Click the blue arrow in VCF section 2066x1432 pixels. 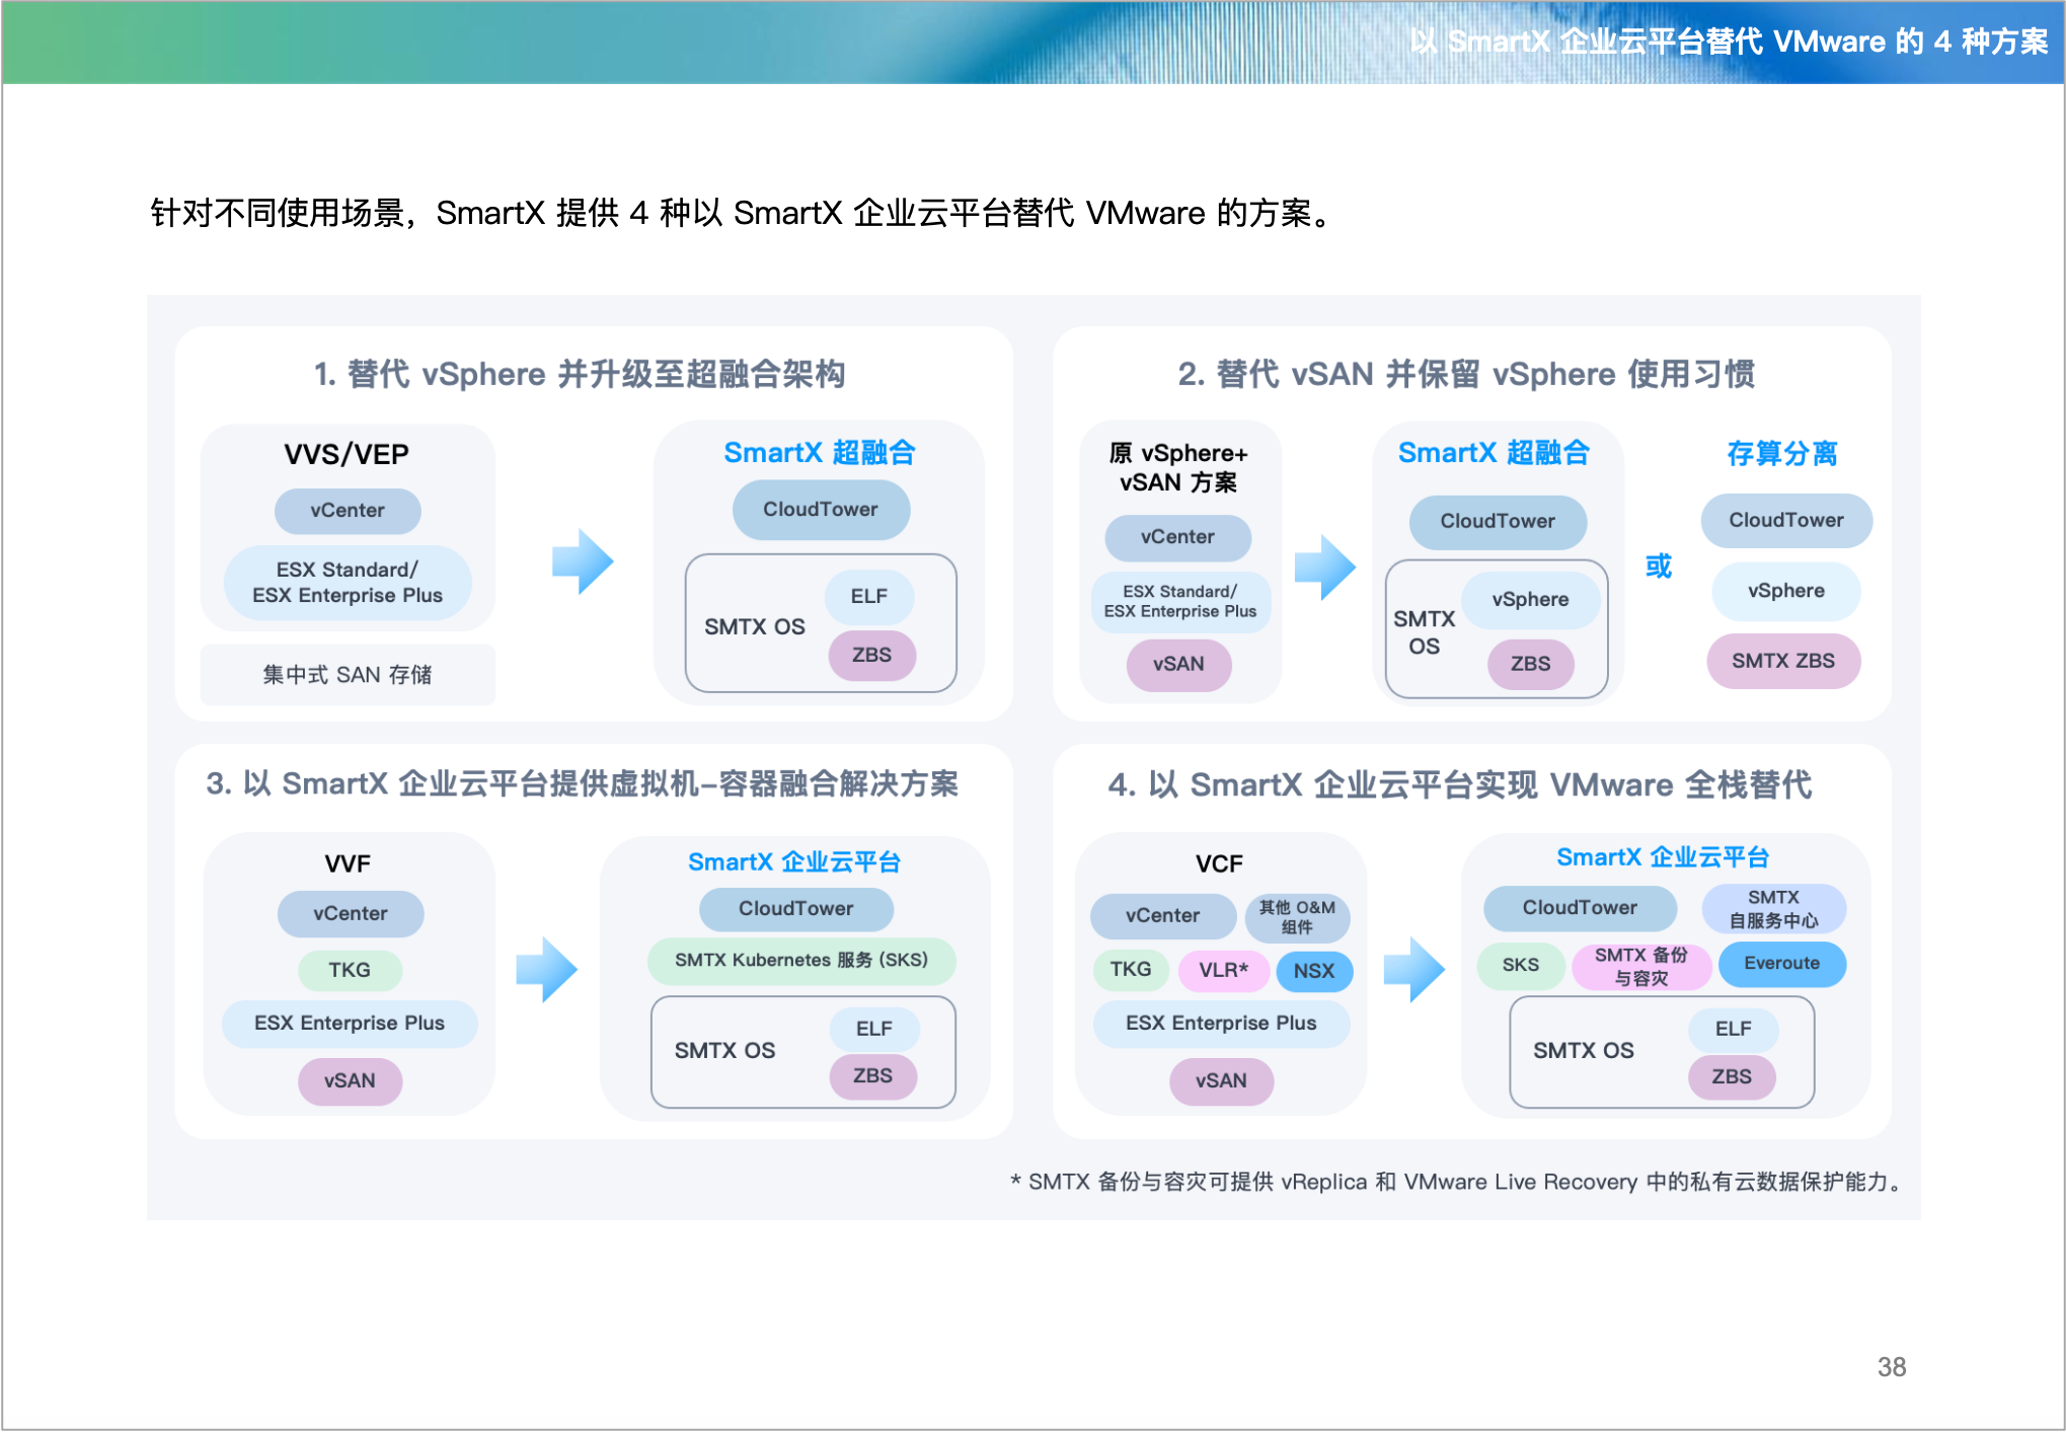(x=1413, y=969)
